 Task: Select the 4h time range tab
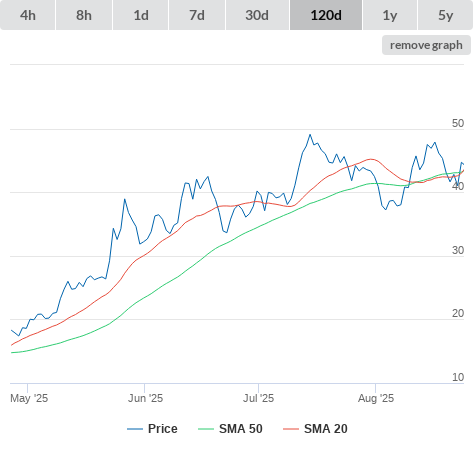pos(28,15)
